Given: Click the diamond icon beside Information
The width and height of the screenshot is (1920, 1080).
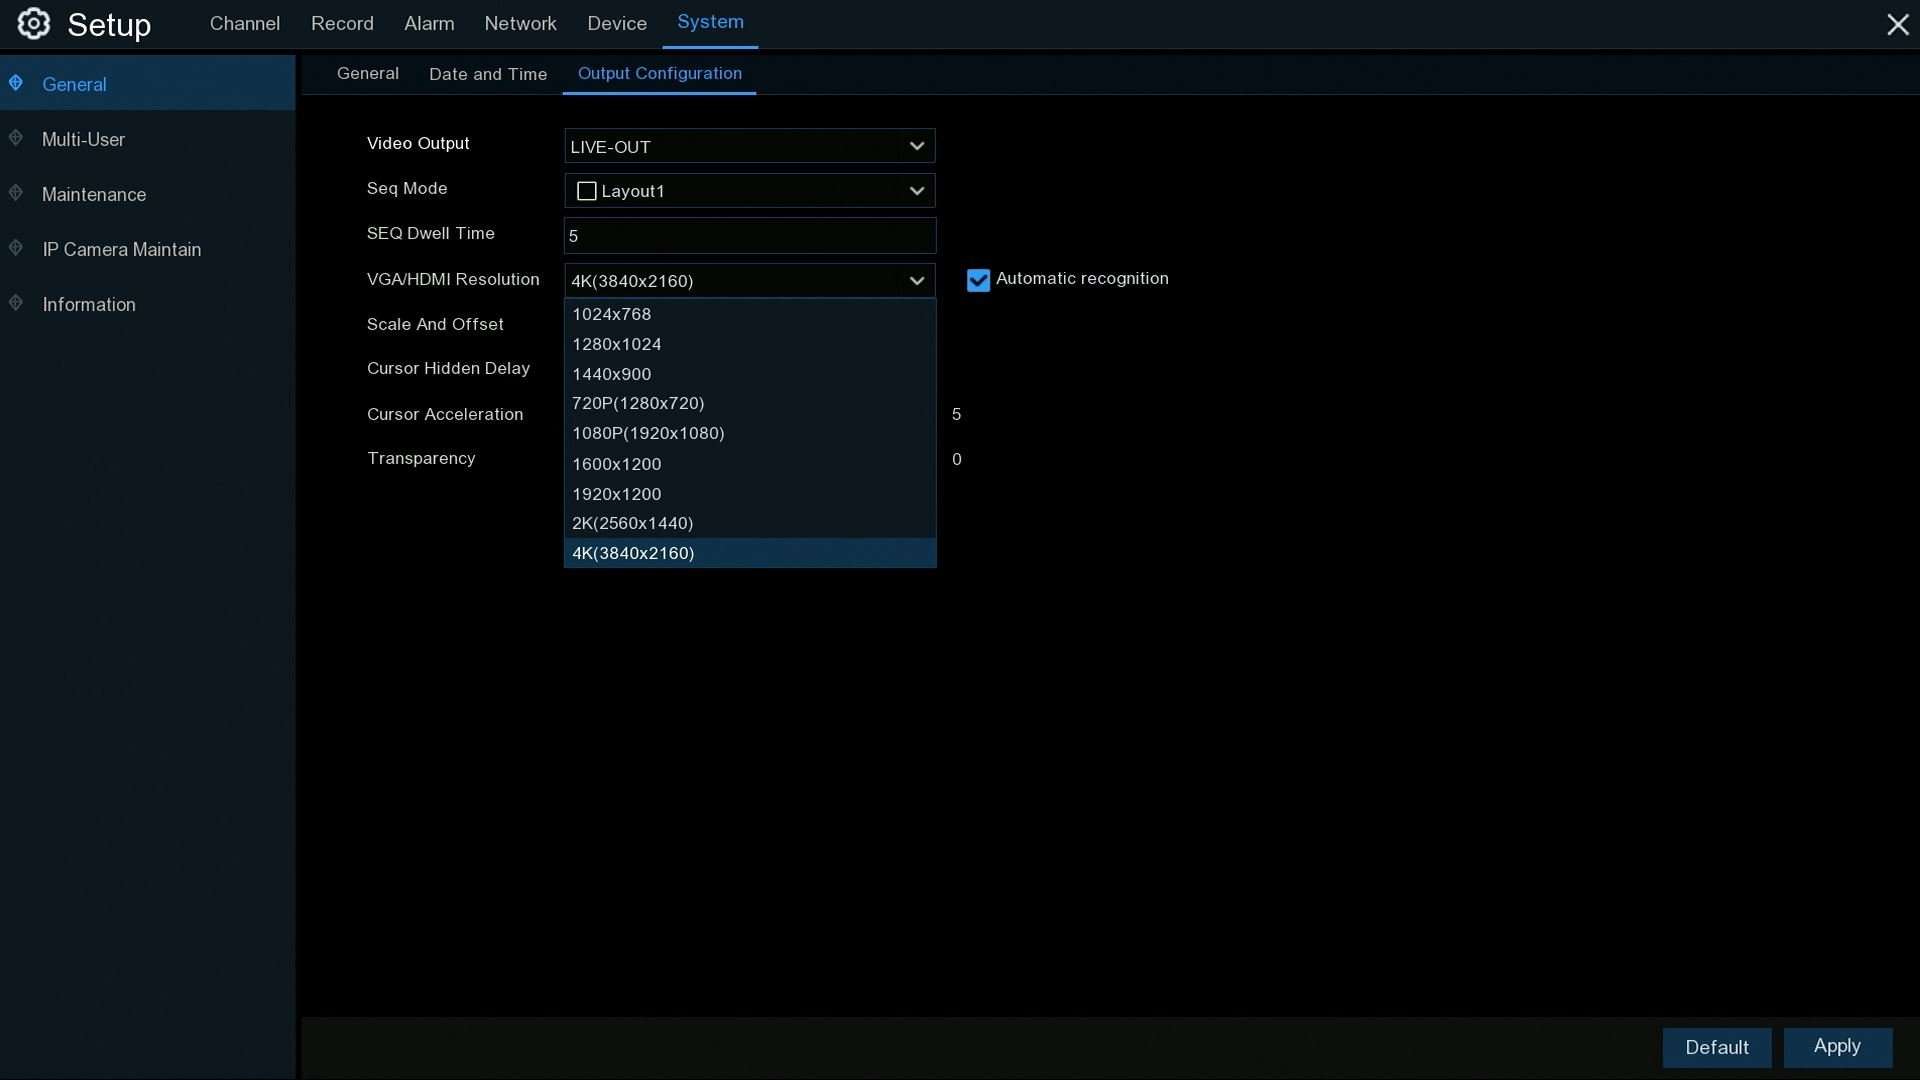Looking at the screenshot, I should point(16,303).
